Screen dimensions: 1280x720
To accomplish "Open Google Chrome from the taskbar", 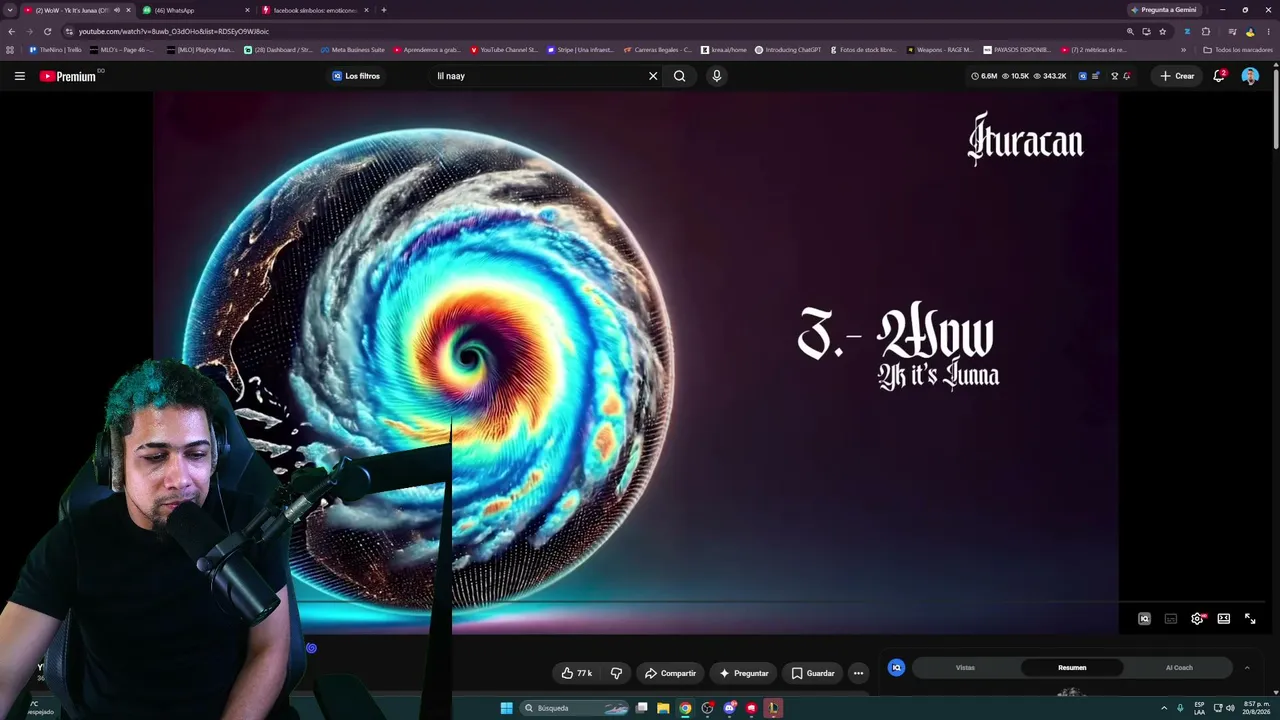I will click(685, 708).
